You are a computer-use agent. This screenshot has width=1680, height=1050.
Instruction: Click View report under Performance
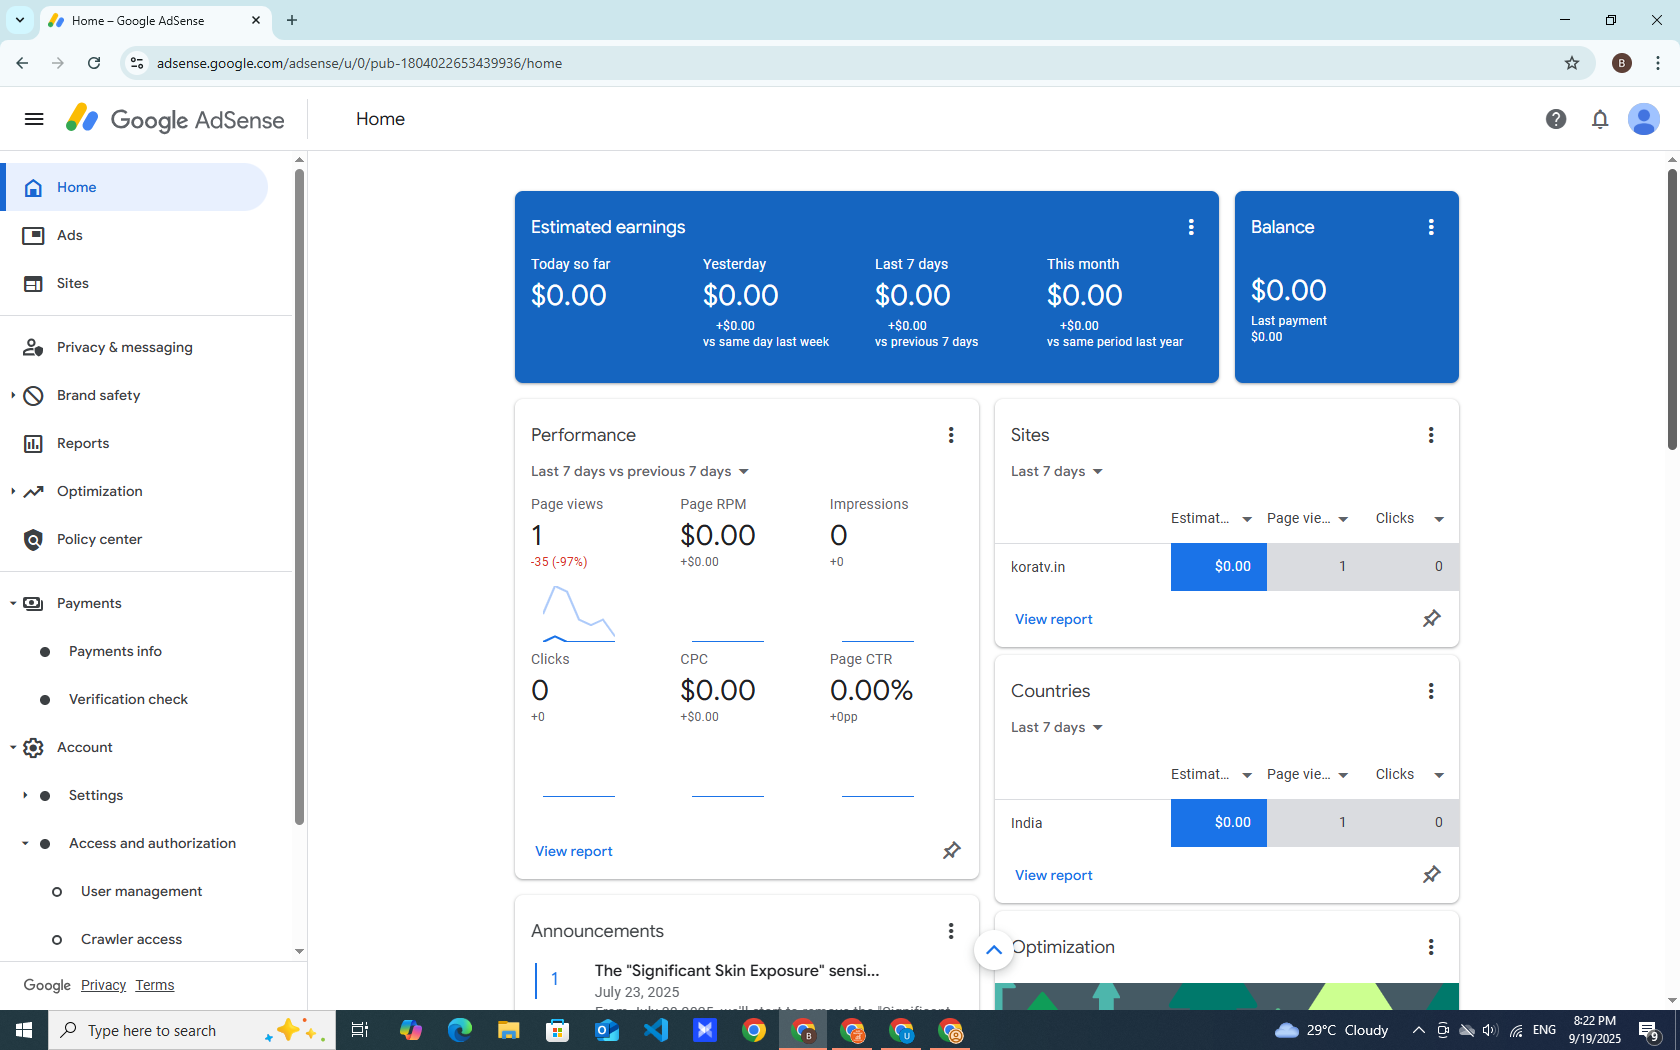(x=573, y=851)
